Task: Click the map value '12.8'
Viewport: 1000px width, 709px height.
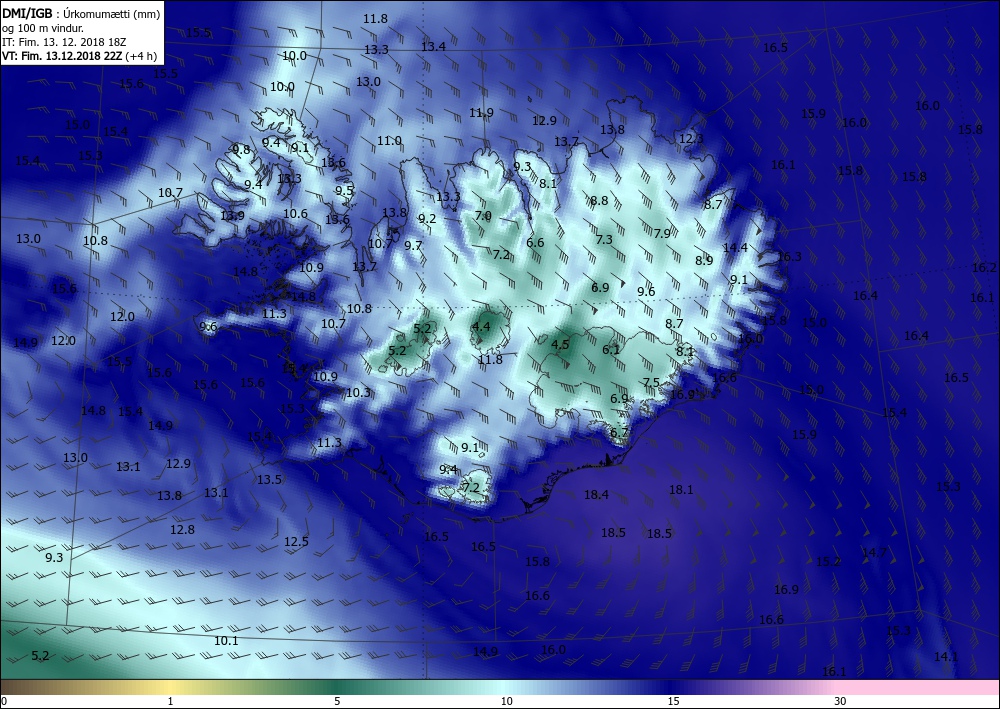Action: pos(182,529)
